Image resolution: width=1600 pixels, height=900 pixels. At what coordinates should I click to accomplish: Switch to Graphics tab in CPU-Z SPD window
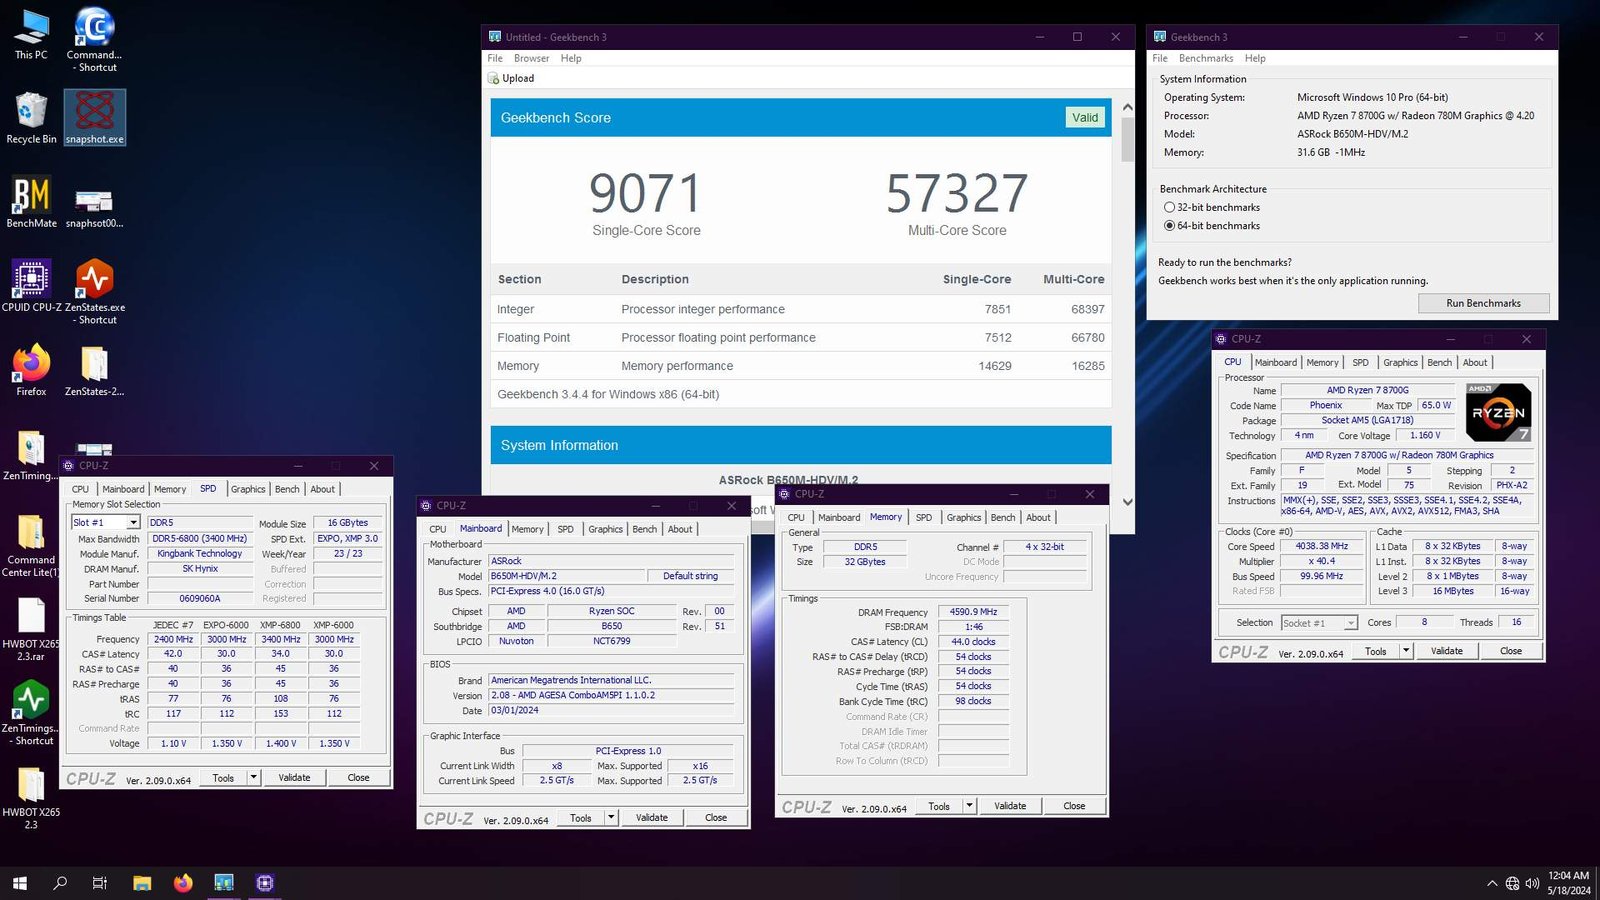248,489
